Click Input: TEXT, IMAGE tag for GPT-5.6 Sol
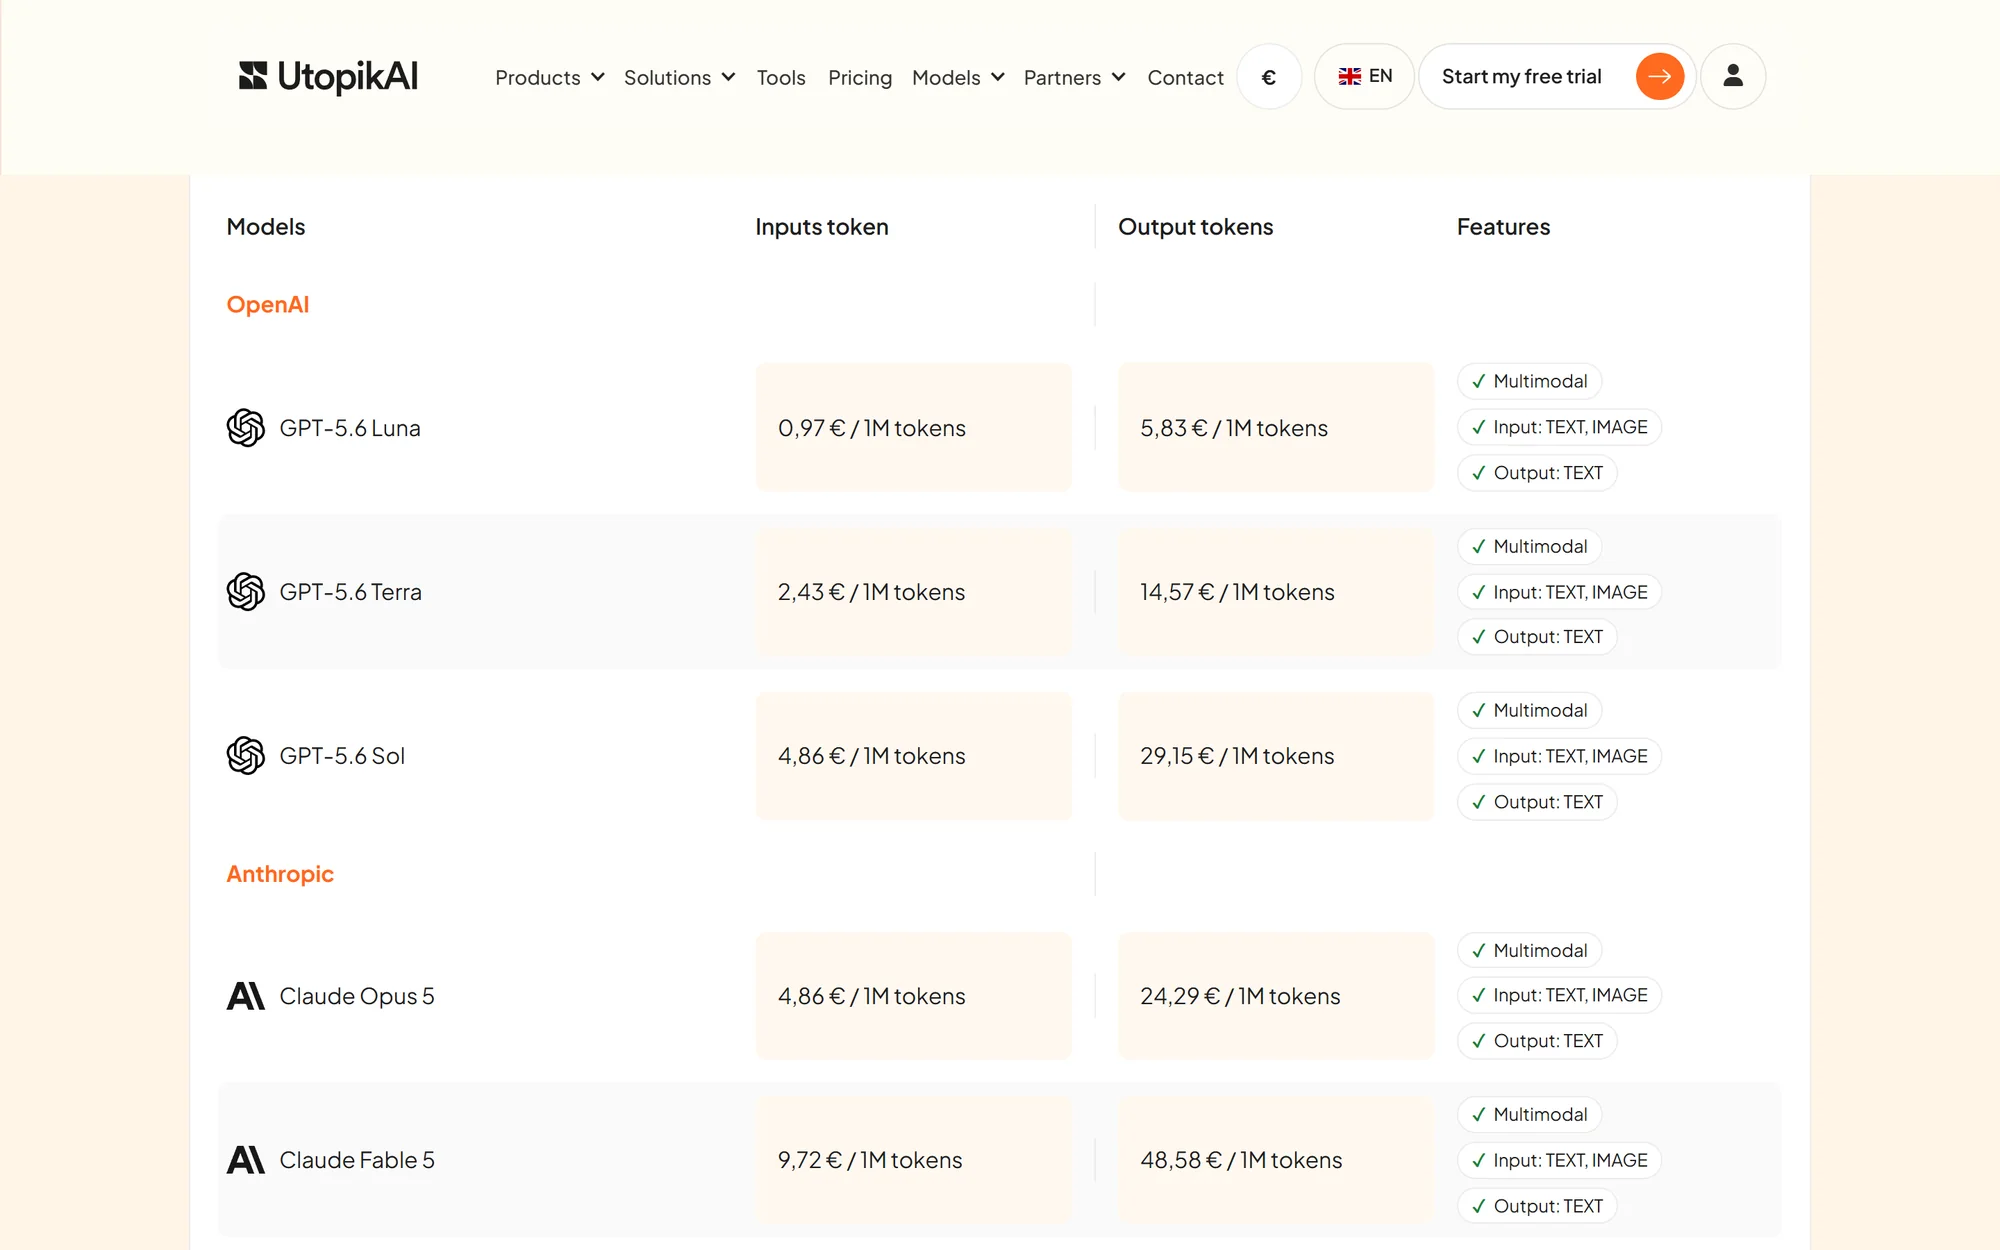The image size is (2000, 1250). coord(1560,756)
